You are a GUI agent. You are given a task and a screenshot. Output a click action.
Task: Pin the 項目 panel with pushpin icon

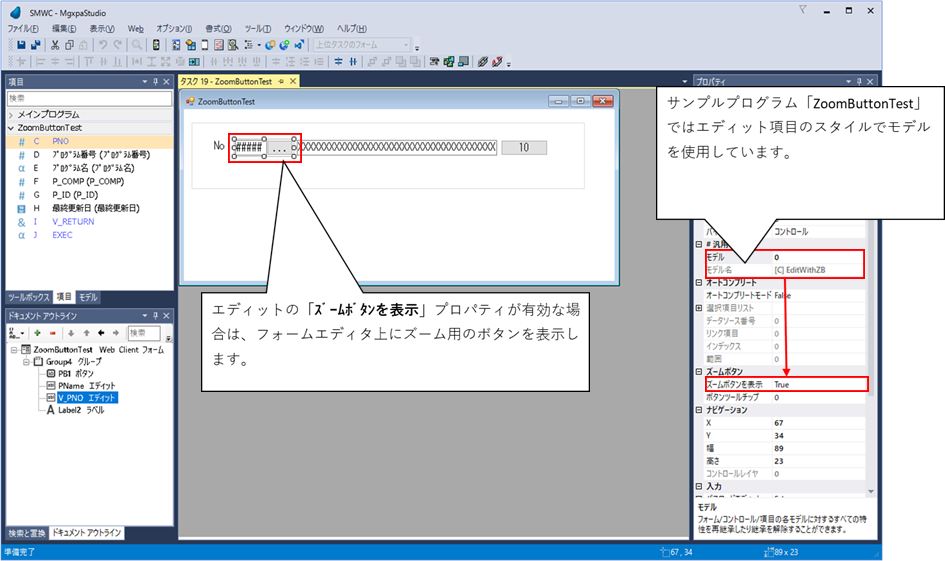155,81
